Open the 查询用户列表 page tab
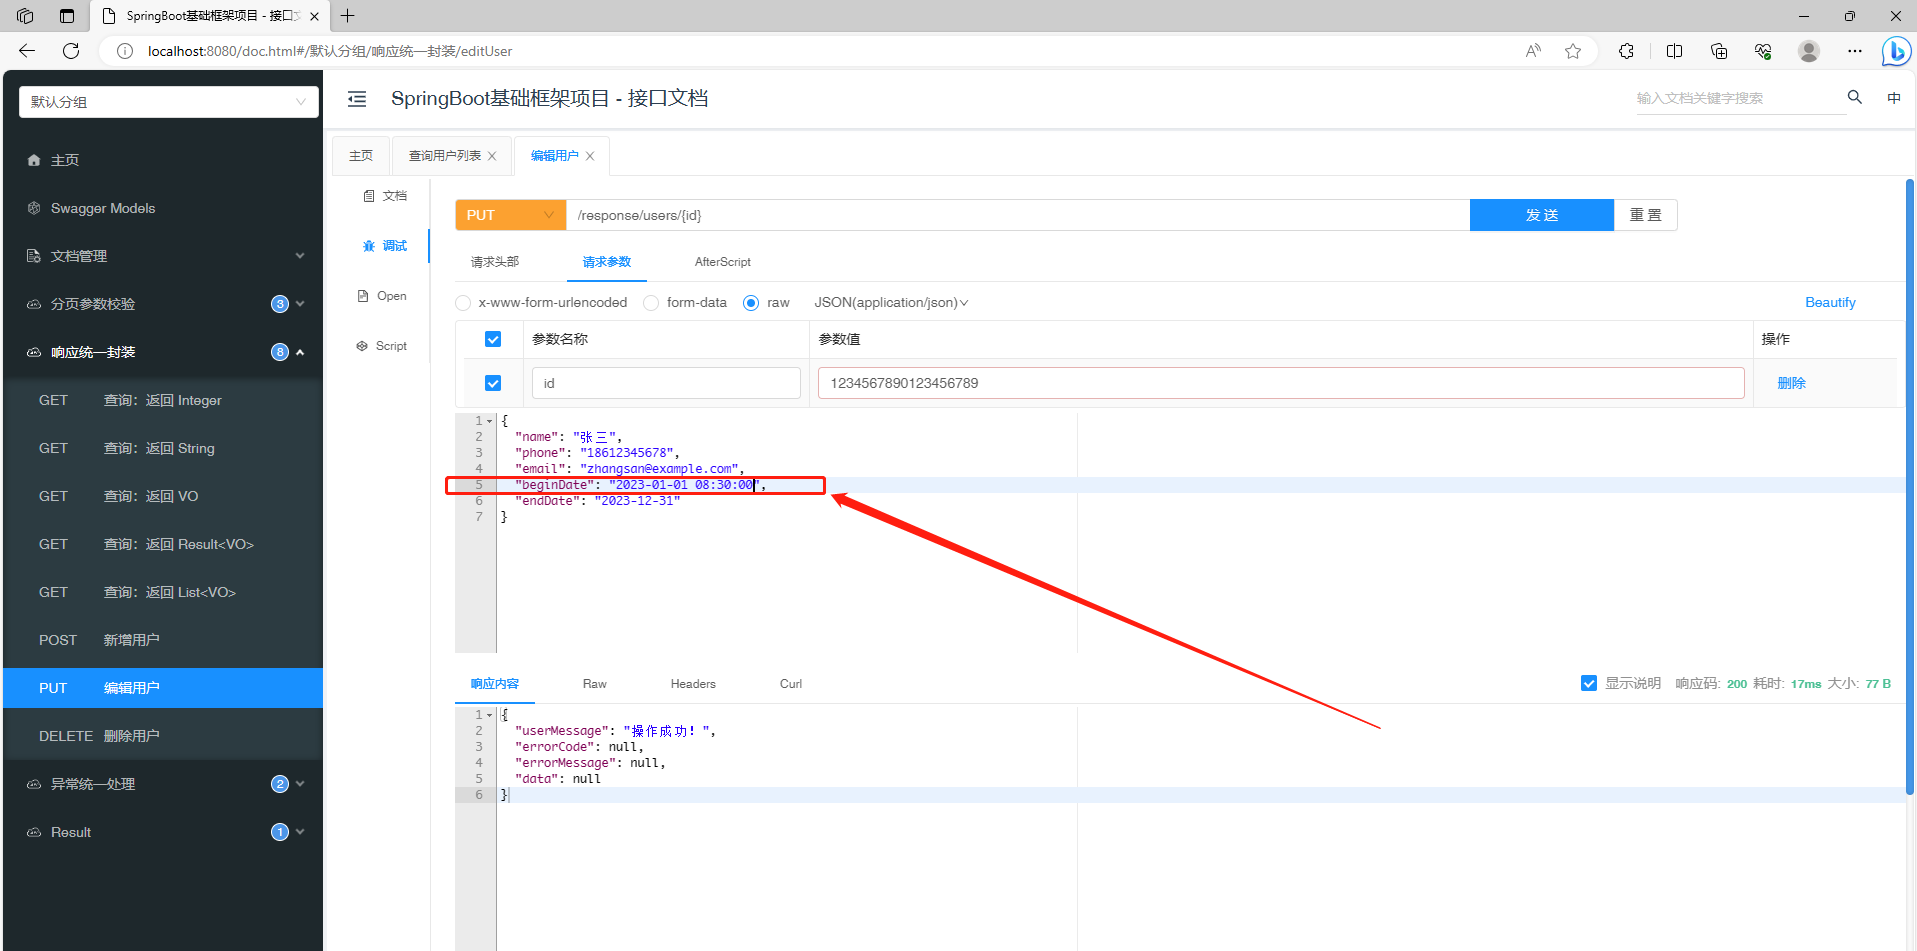Image resolution: width=1917 pixels, height=951 pixels. 445,156
